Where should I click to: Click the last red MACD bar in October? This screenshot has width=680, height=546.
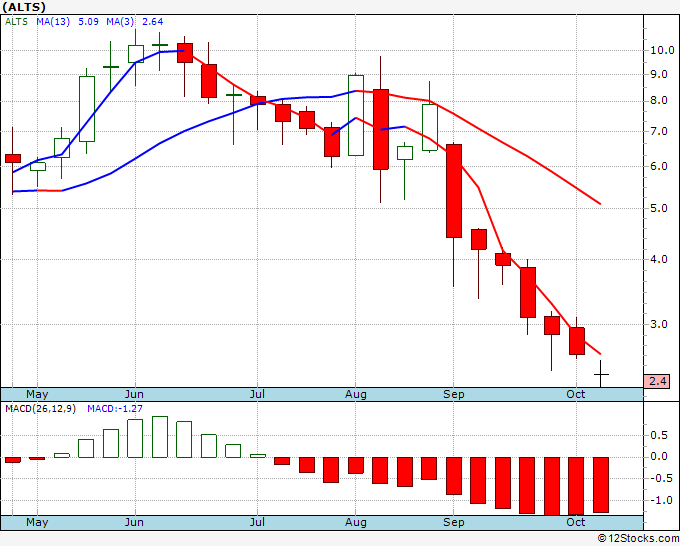(x=601, y=485)
